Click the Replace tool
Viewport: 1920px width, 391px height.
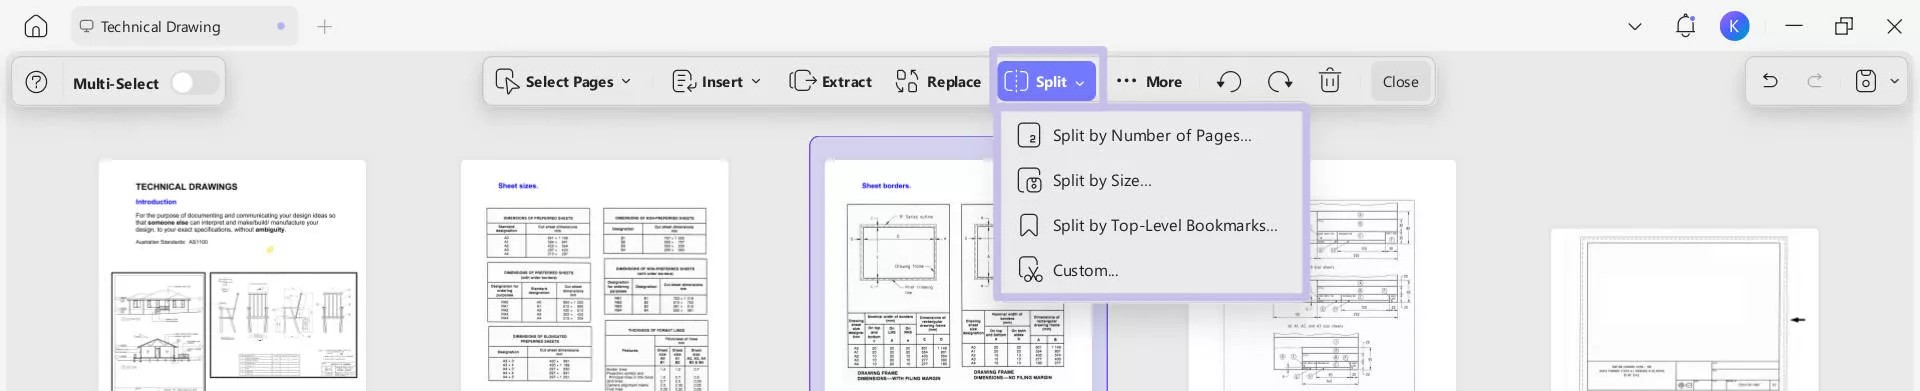pos(938,82)
